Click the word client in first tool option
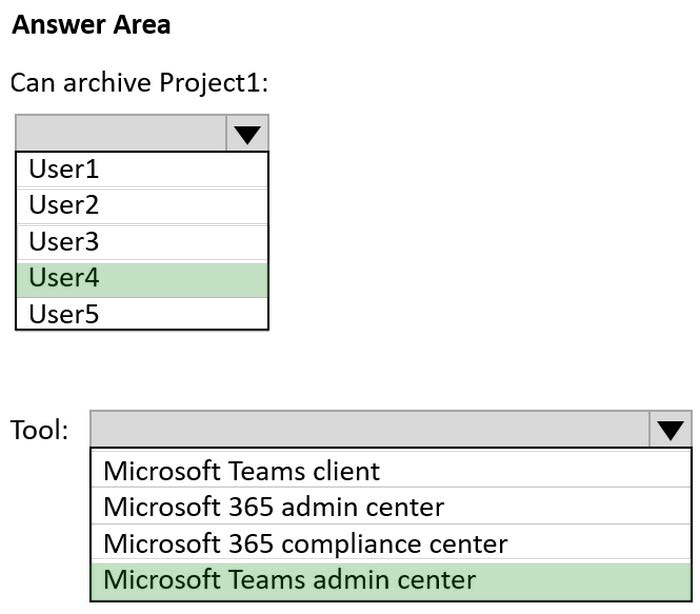Image resolution: width=700 pixels, height=614 pixels. pos(346,471)
